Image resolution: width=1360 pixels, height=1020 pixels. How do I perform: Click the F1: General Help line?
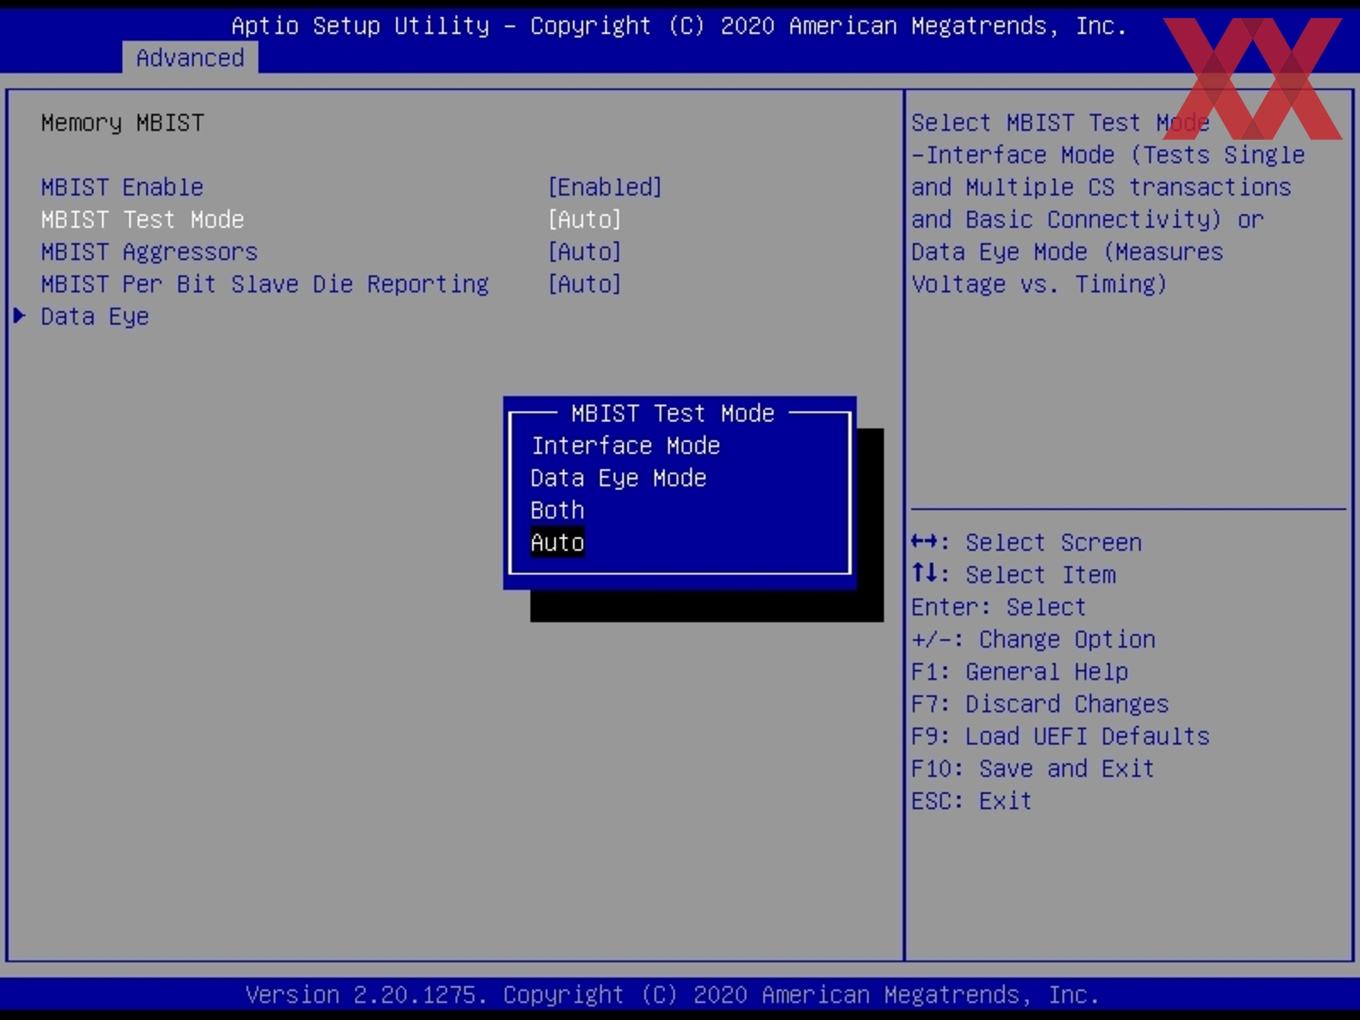pyautogui.click(x=1019, y=671)
